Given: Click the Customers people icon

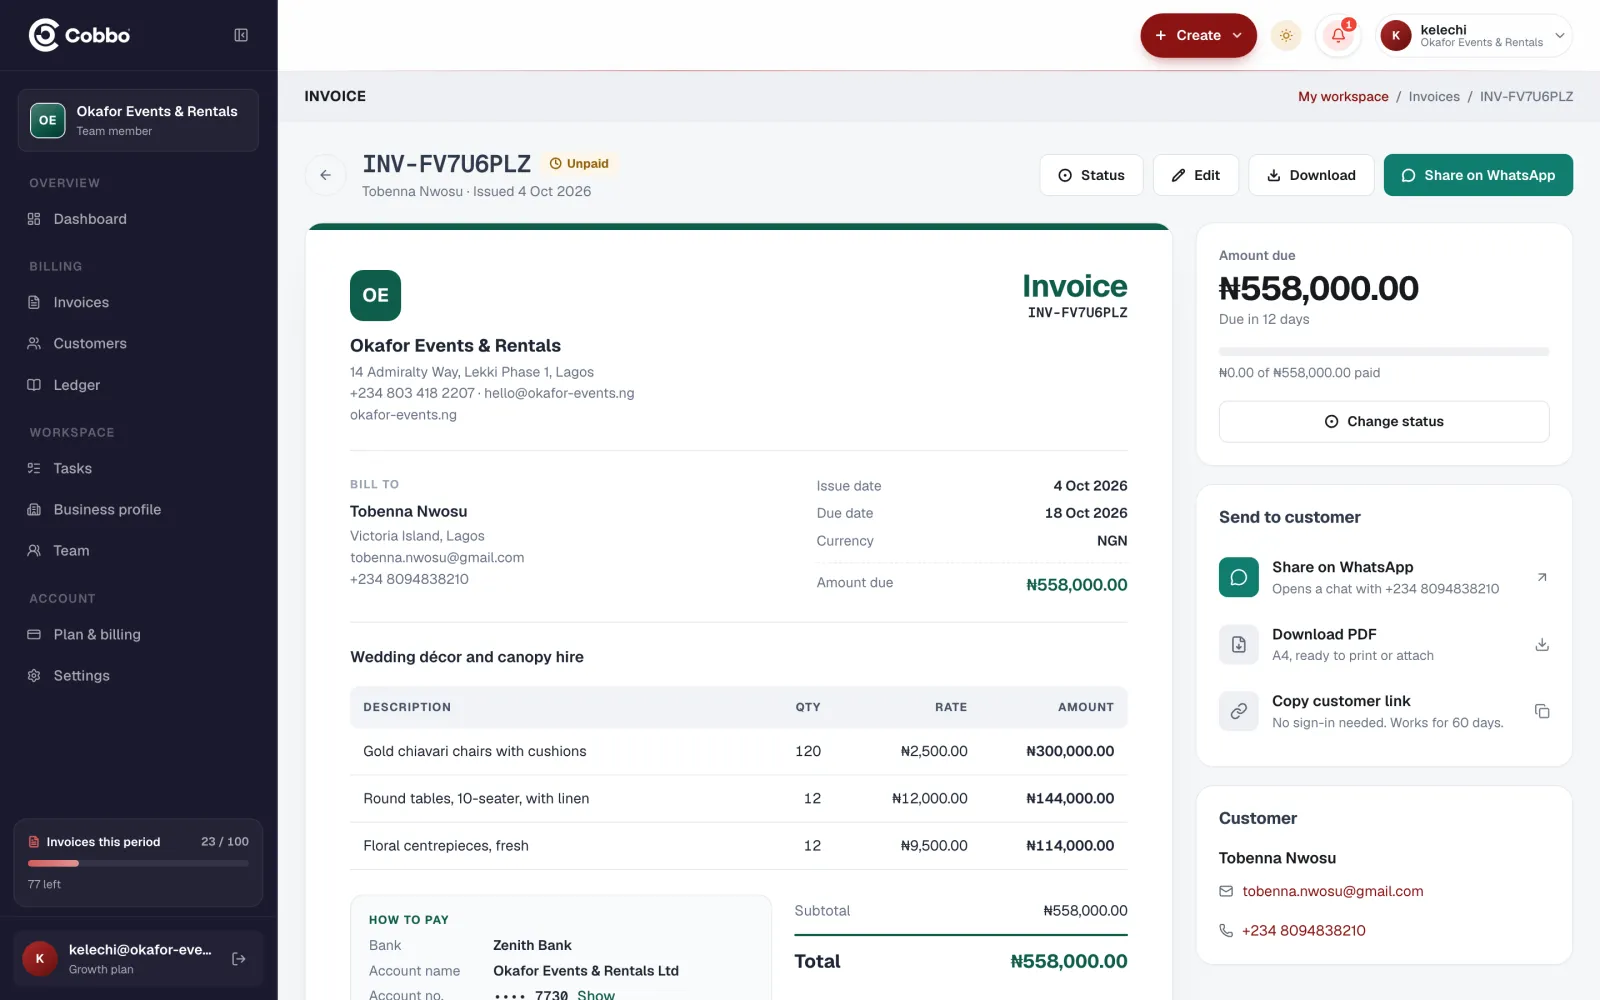Looking at the screenshot, I should point(34,343).
